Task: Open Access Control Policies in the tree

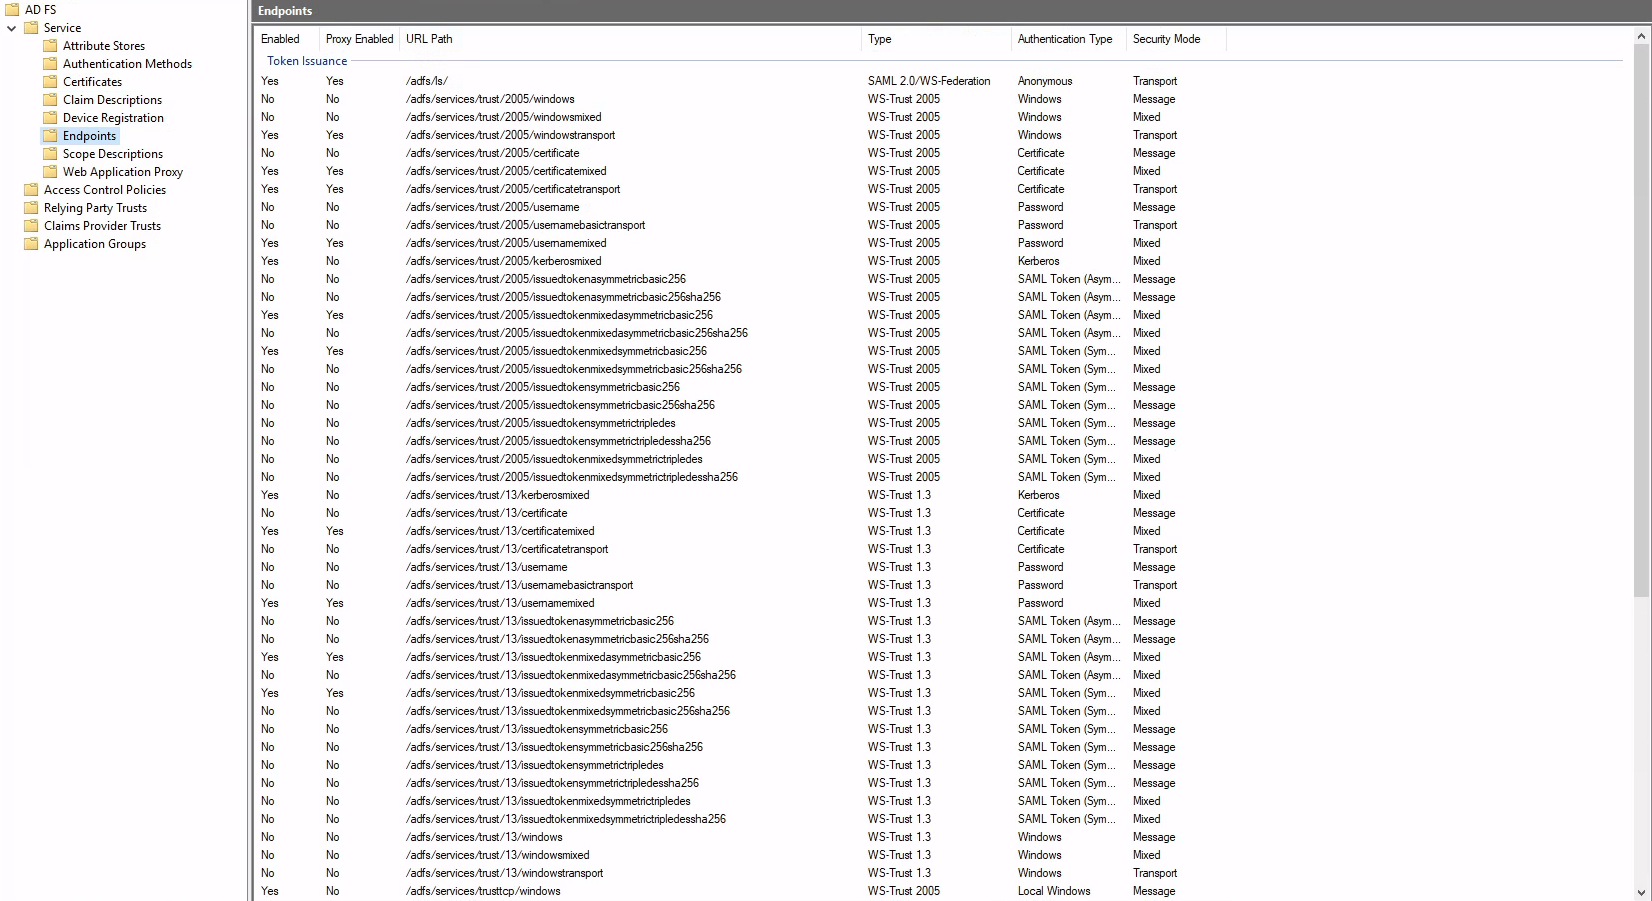Action: coord(105,189)
